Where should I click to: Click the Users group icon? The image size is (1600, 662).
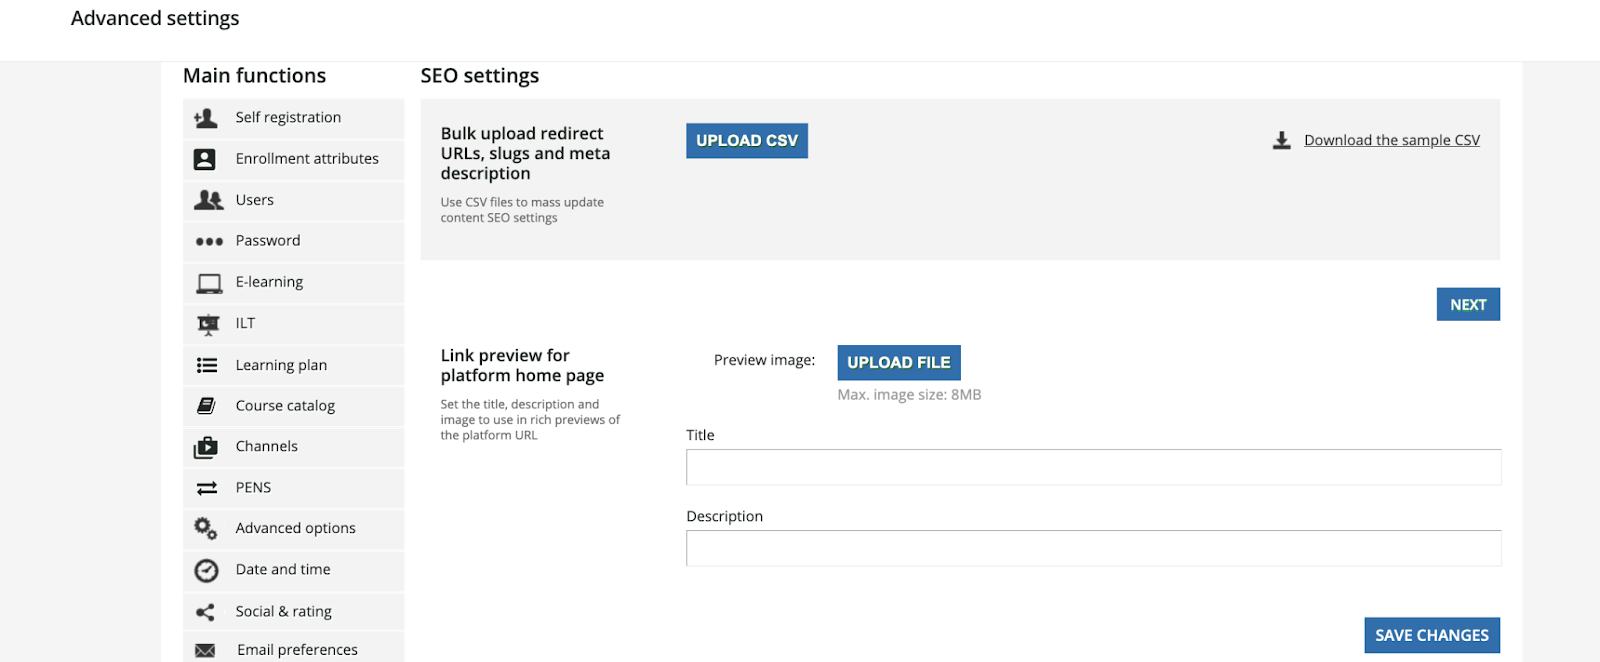(x=208, y=200)
